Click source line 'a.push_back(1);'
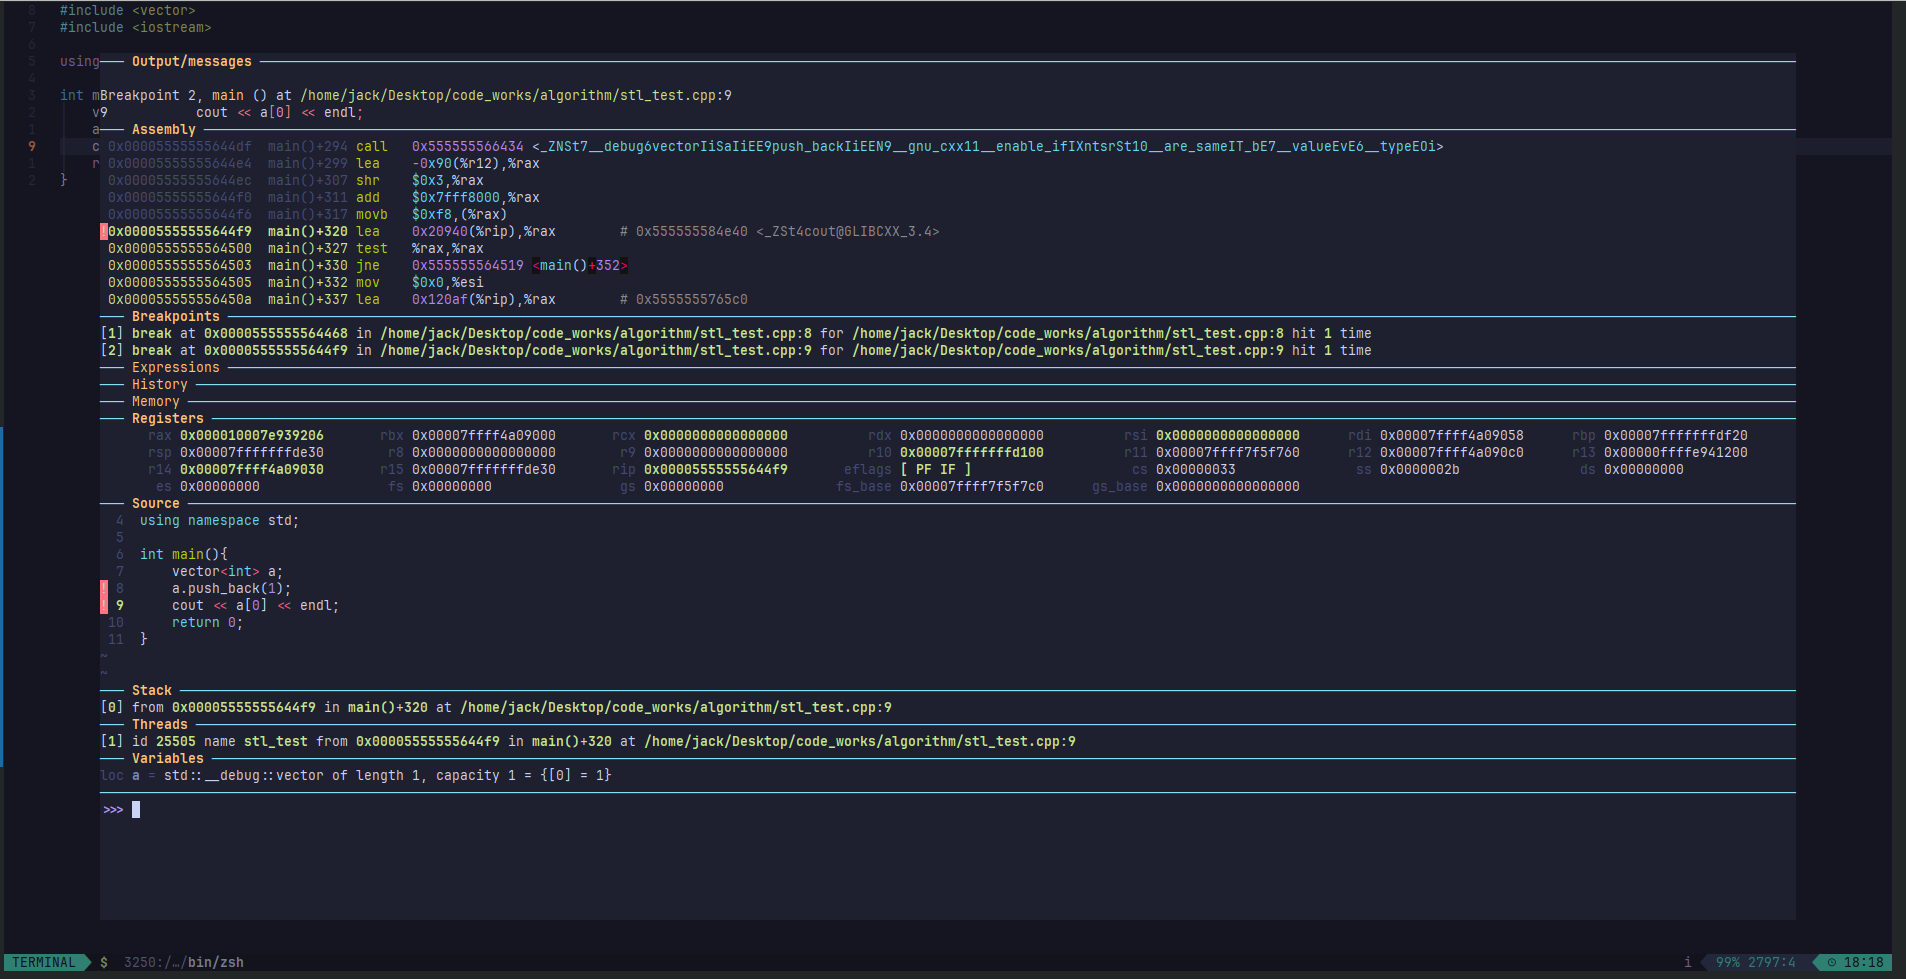The width and height of the screenshot is (1906, 979). [232, 589]
